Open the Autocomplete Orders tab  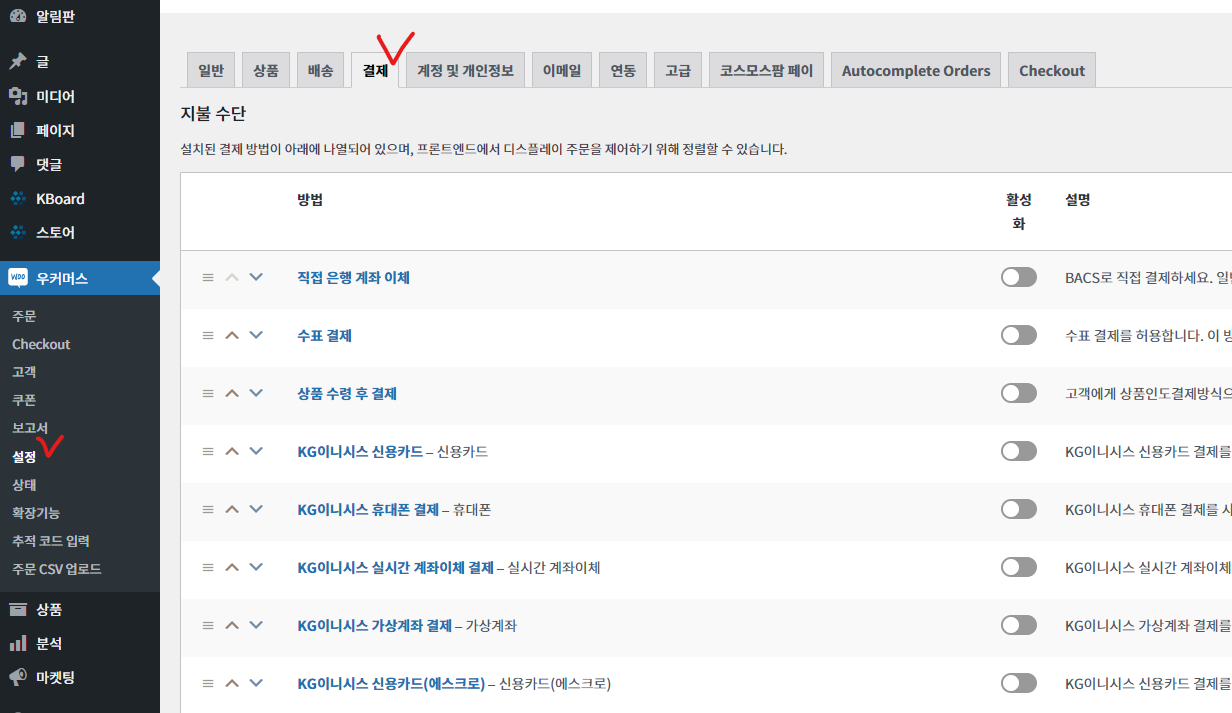(x=916, y=70)
